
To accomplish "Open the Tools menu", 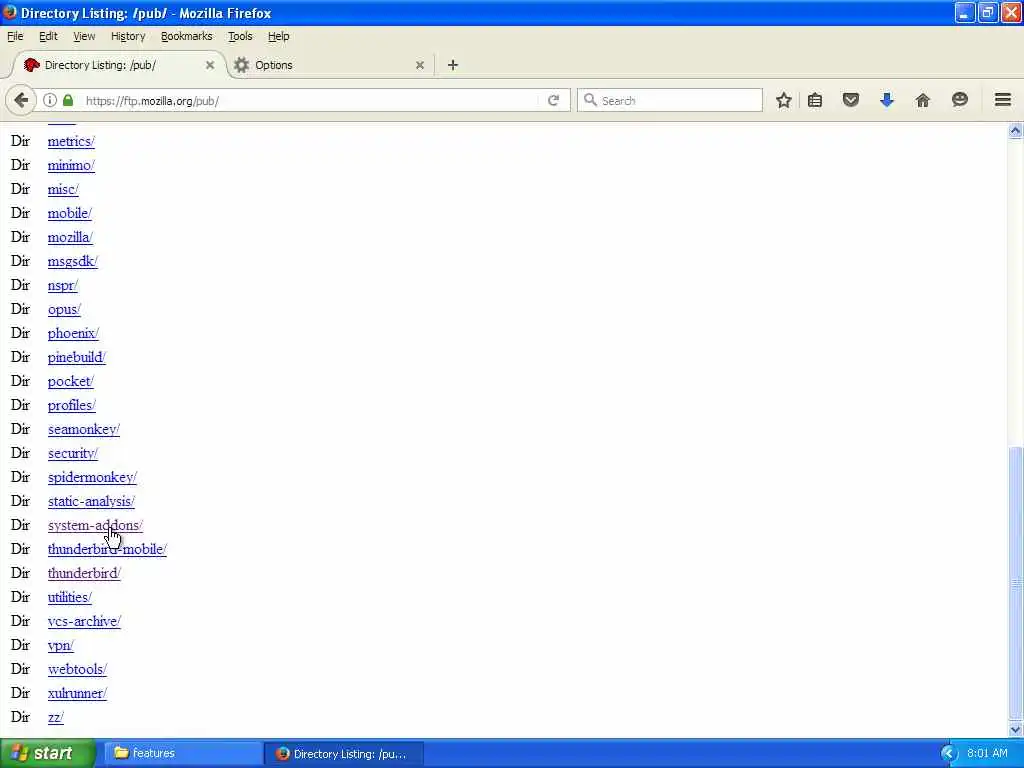I will 240,36.
